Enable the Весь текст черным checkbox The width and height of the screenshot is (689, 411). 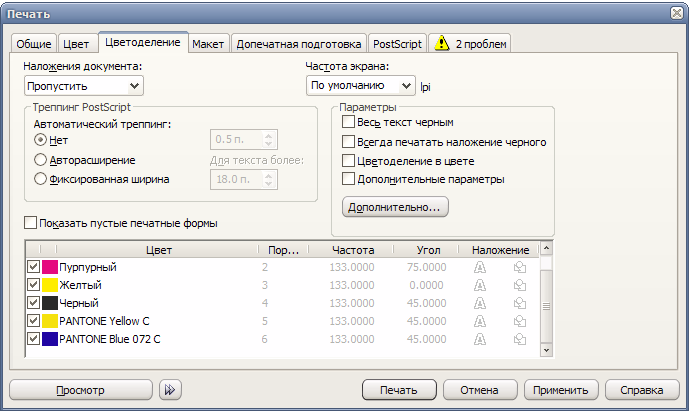coord(349,122)
